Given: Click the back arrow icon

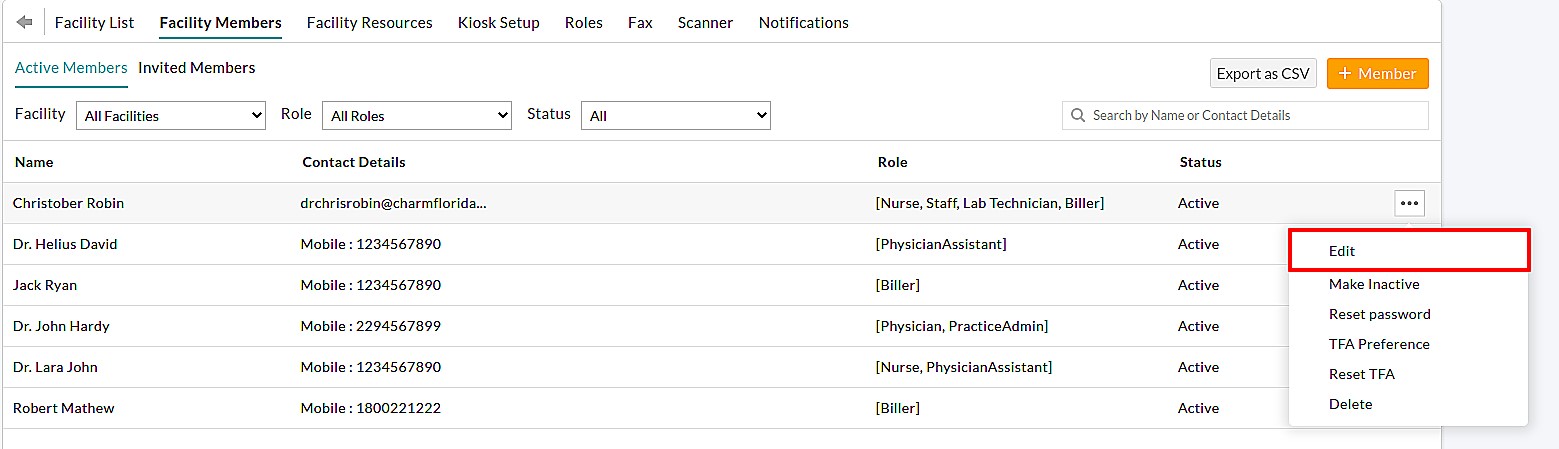Looking at the screenshot, I should (25, 22).
